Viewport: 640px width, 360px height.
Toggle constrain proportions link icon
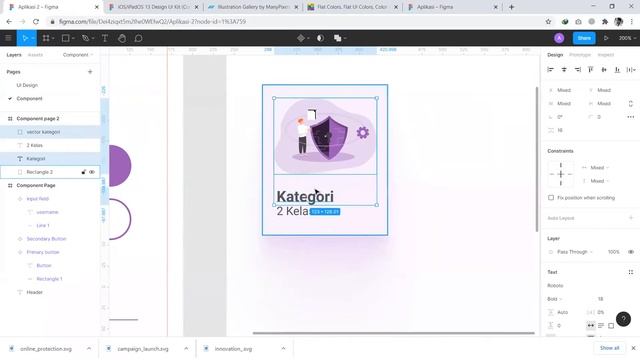click(631, 103)
